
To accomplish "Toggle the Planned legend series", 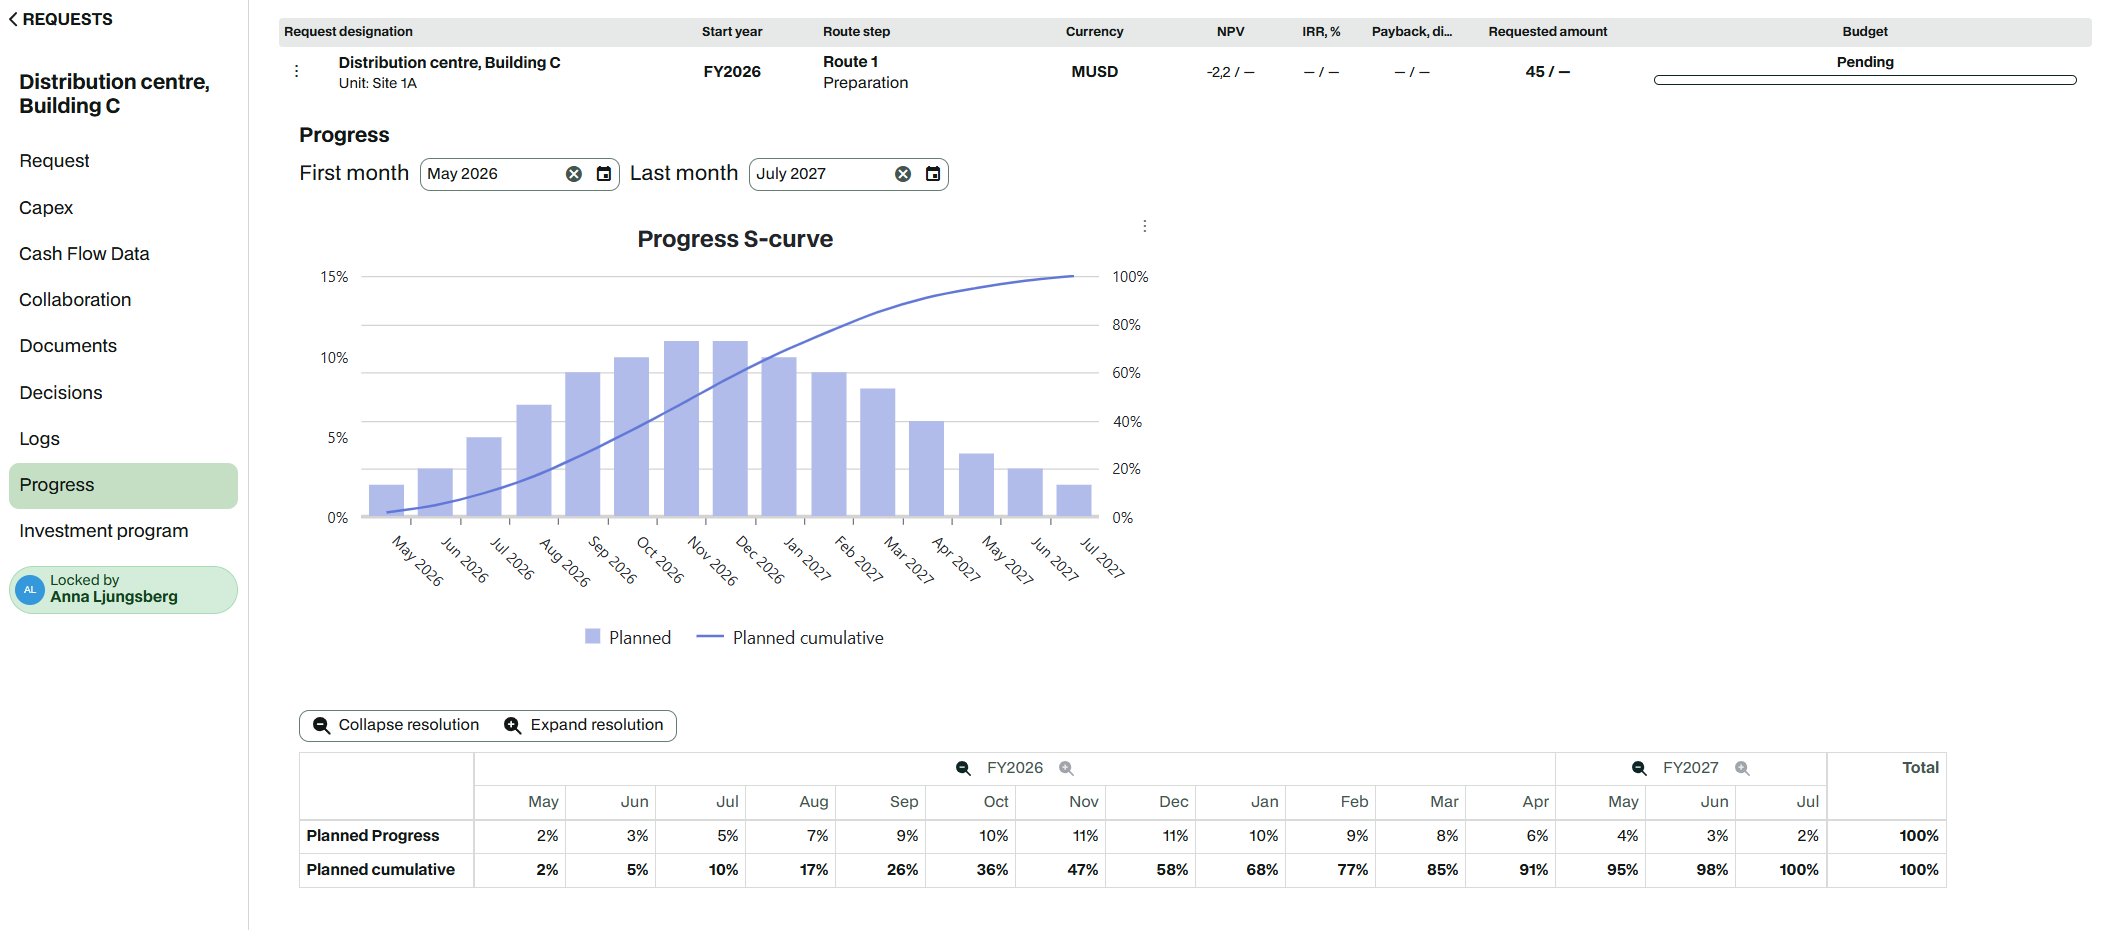I will (x=628, y=637).
